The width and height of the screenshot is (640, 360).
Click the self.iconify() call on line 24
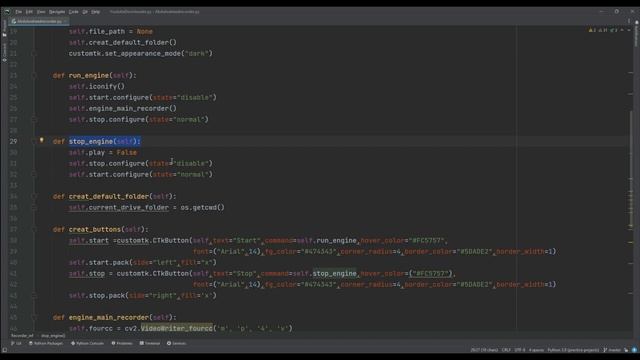pos(97,87)
